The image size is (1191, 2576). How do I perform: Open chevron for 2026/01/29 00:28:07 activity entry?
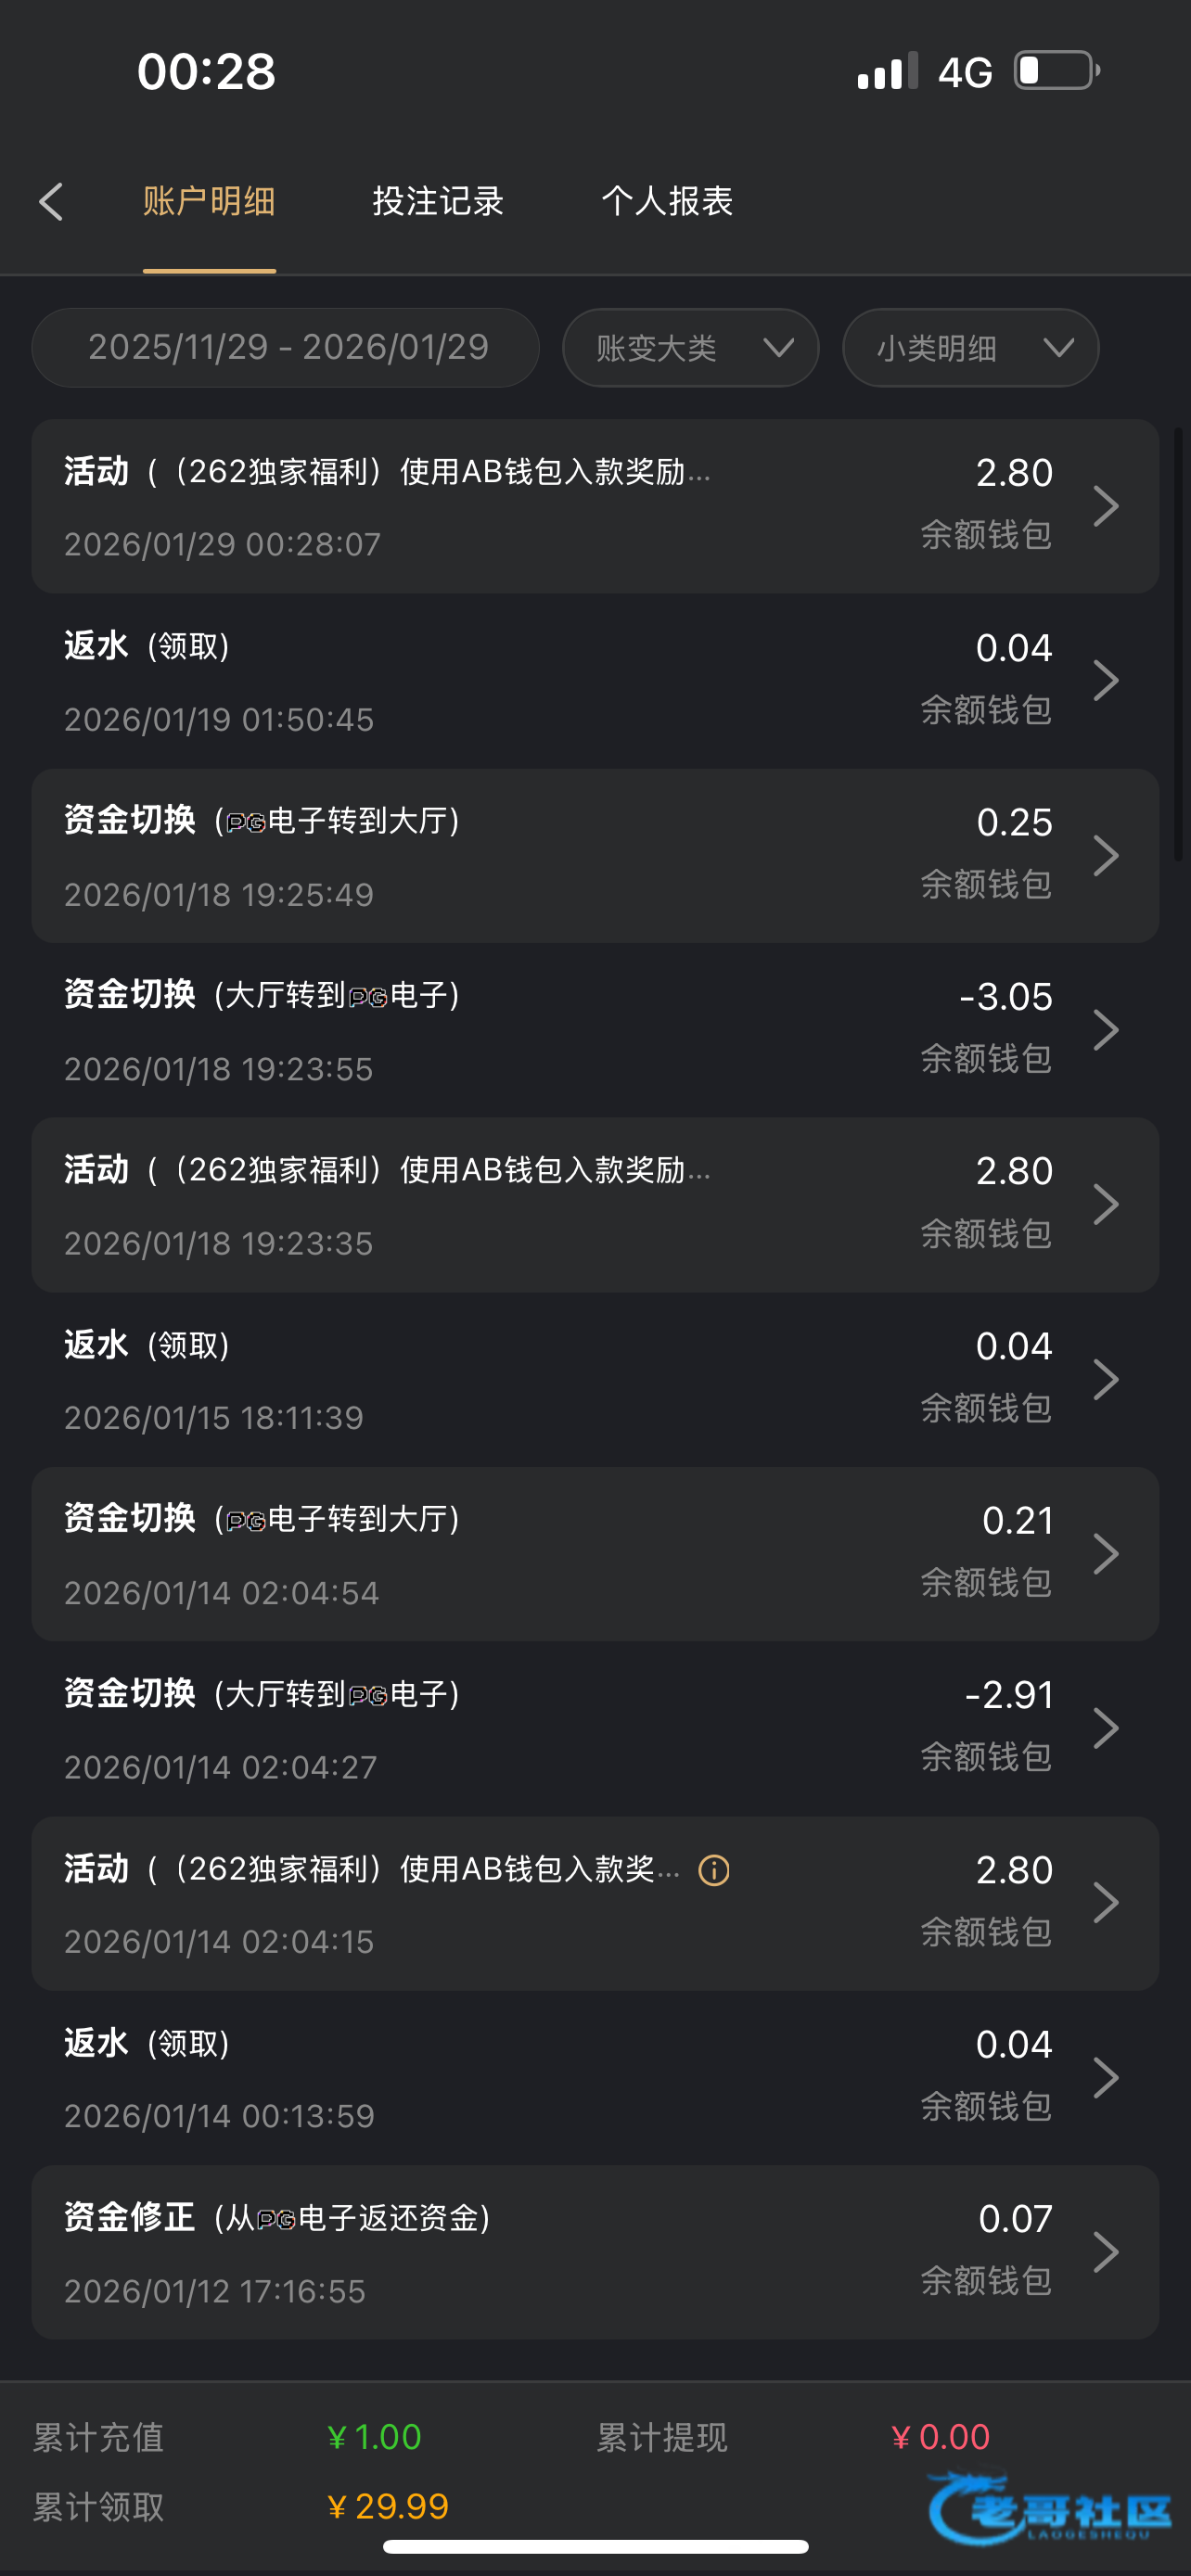pyautogui.click(x=1105, y=506)
